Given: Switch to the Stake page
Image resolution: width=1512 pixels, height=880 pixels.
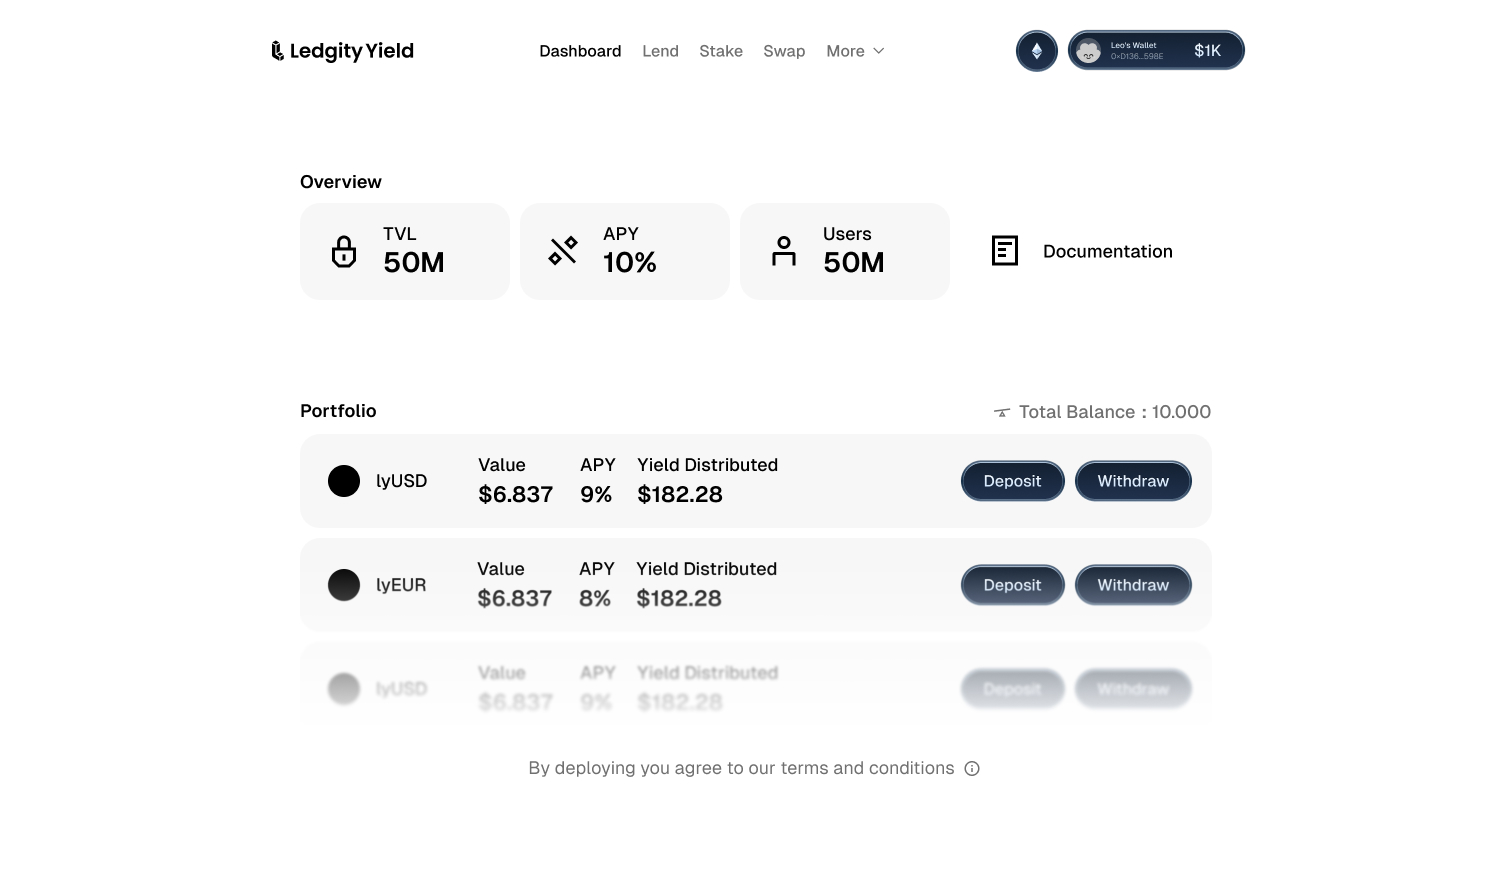Looking at the screenshot, I should click(720, 51).
